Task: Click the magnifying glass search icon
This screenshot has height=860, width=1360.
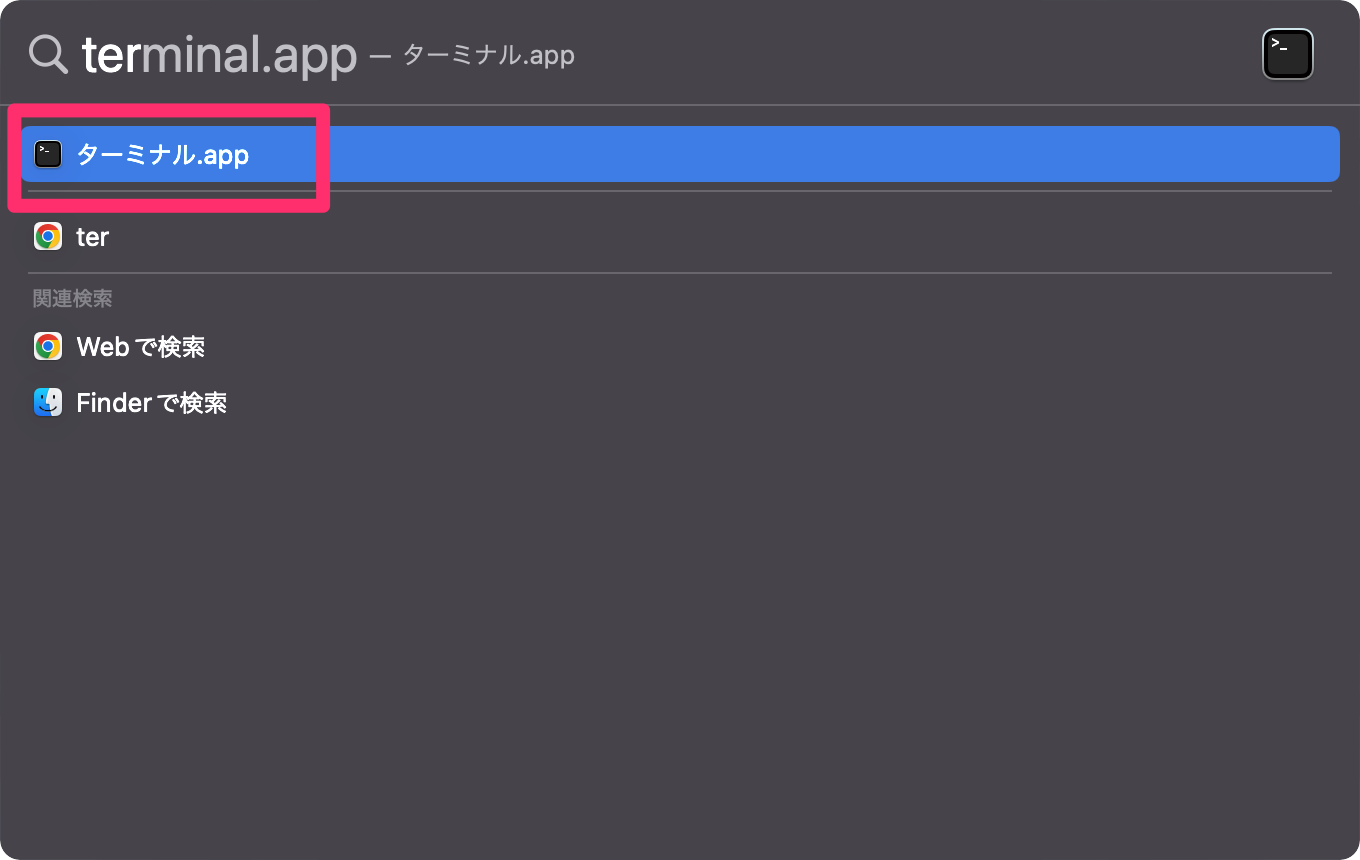Action: (47, 54)
